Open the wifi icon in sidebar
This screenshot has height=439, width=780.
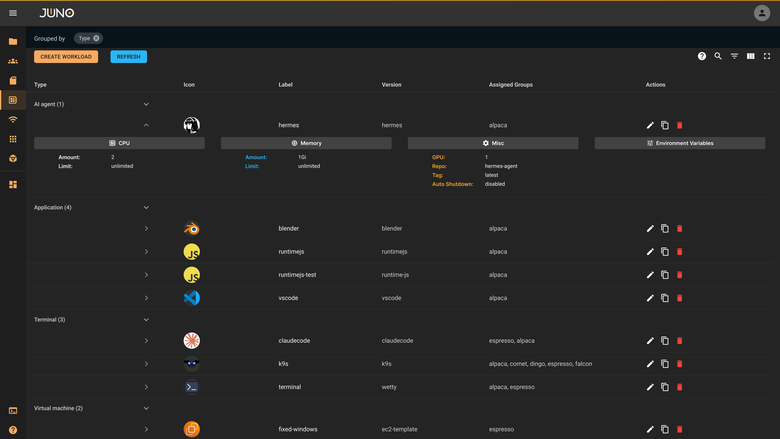(13, 119)
